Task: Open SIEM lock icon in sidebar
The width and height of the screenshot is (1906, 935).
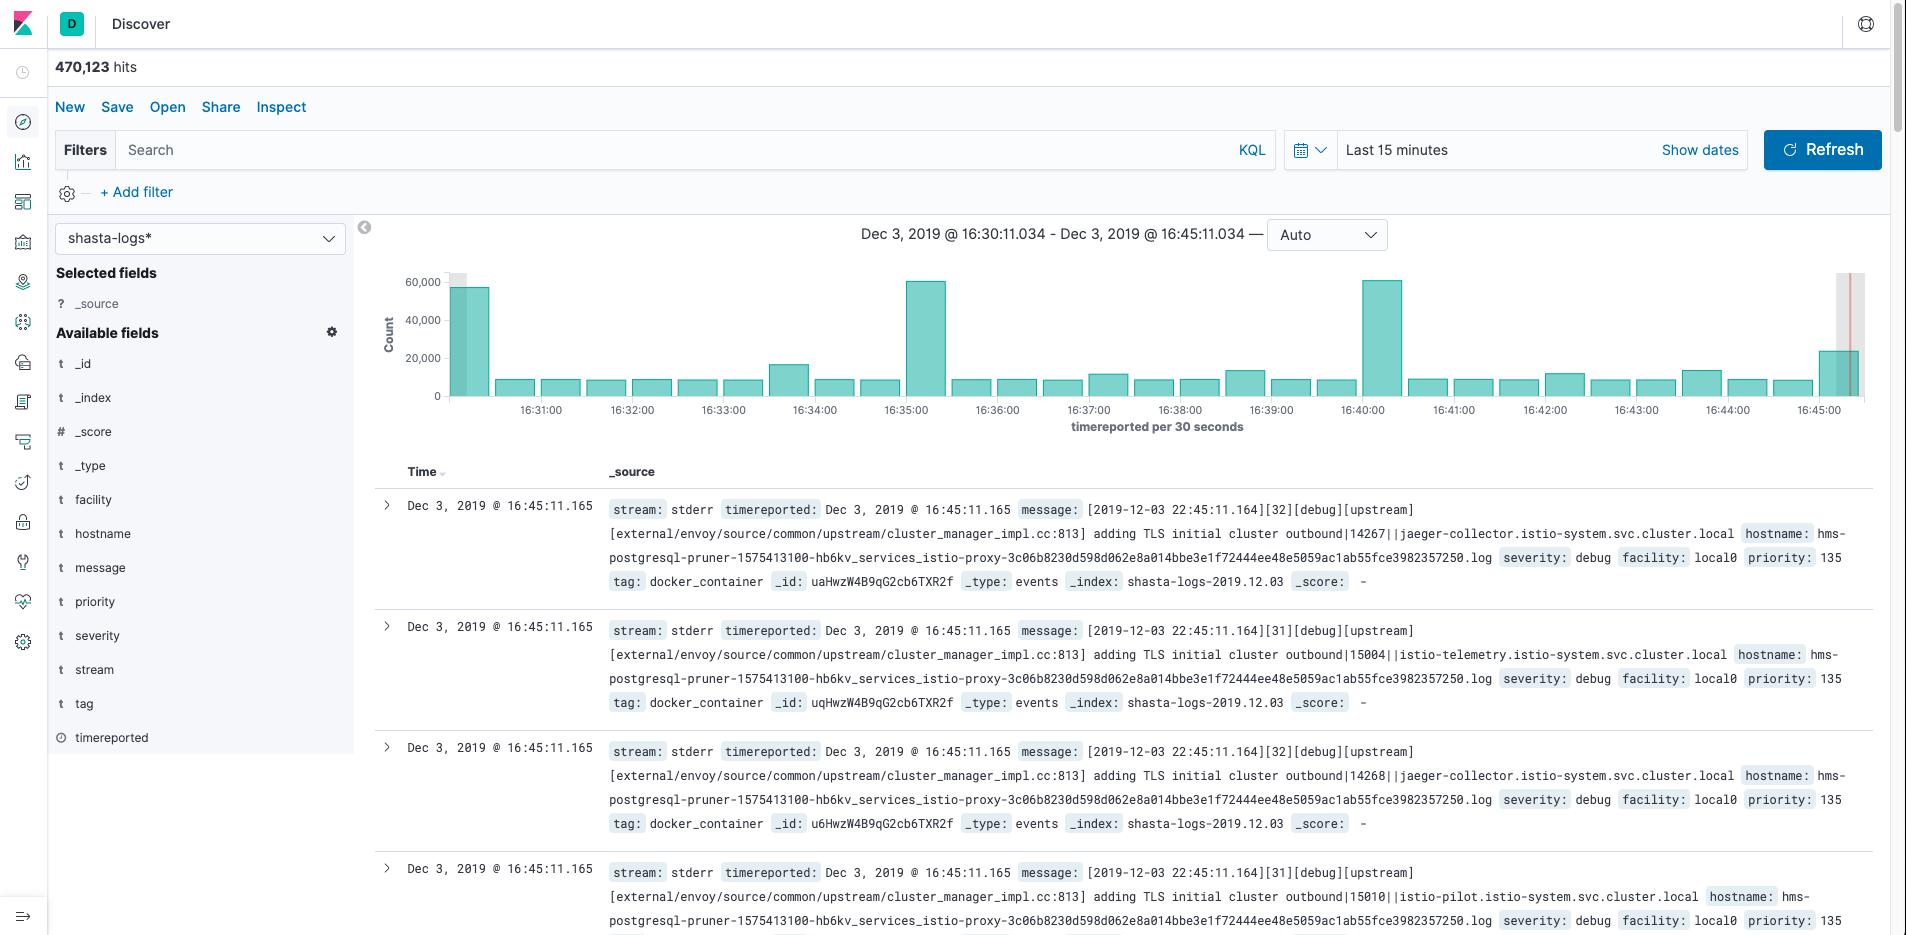Action: click(23, 522)
